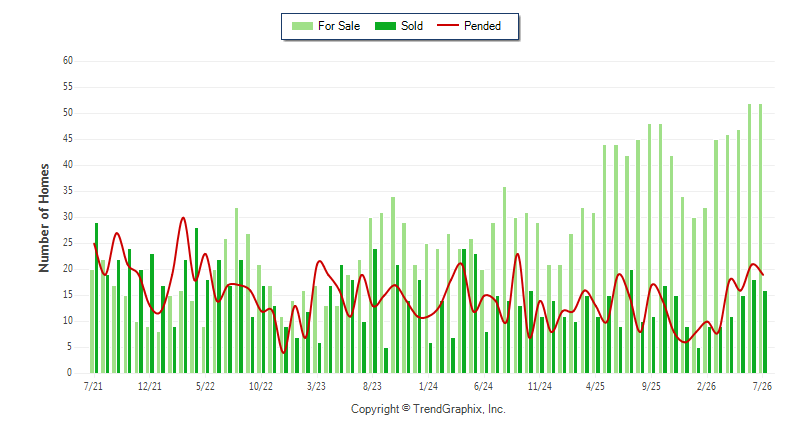
Task: Select the 8/23 x-axis date label
Action: 372,386
